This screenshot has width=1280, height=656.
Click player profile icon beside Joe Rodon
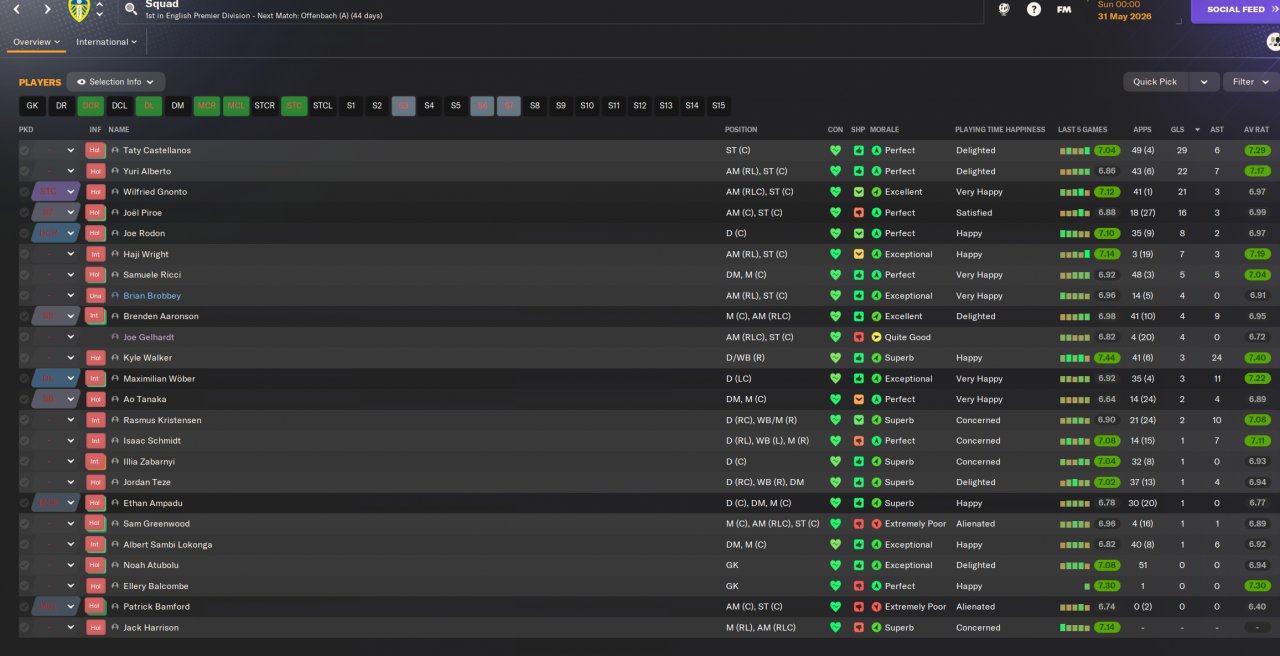coord(115,233)
